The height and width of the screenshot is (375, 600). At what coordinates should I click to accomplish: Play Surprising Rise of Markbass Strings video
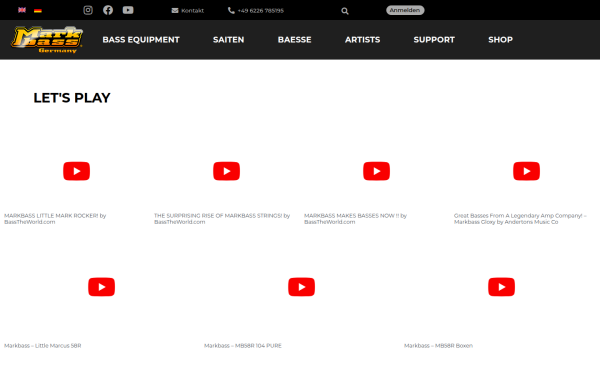pos(227,171)
